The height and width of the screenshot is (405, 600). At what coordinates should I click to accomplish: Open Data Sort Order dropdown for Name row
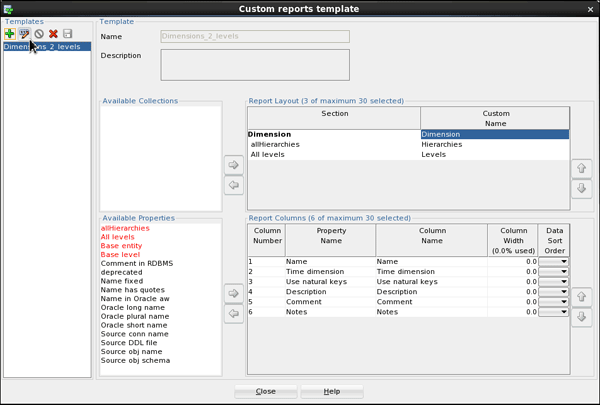point(553,261)
